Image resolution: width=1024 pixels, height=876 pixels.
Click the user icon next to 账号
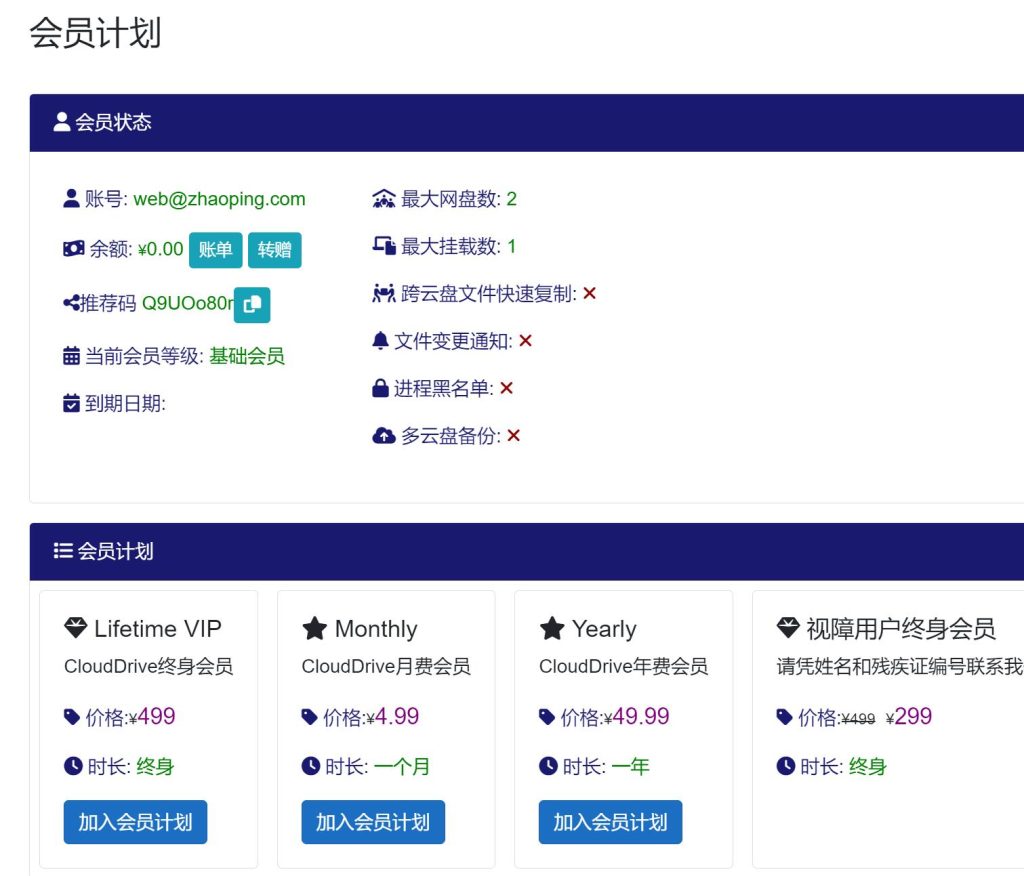coord(71,199)
